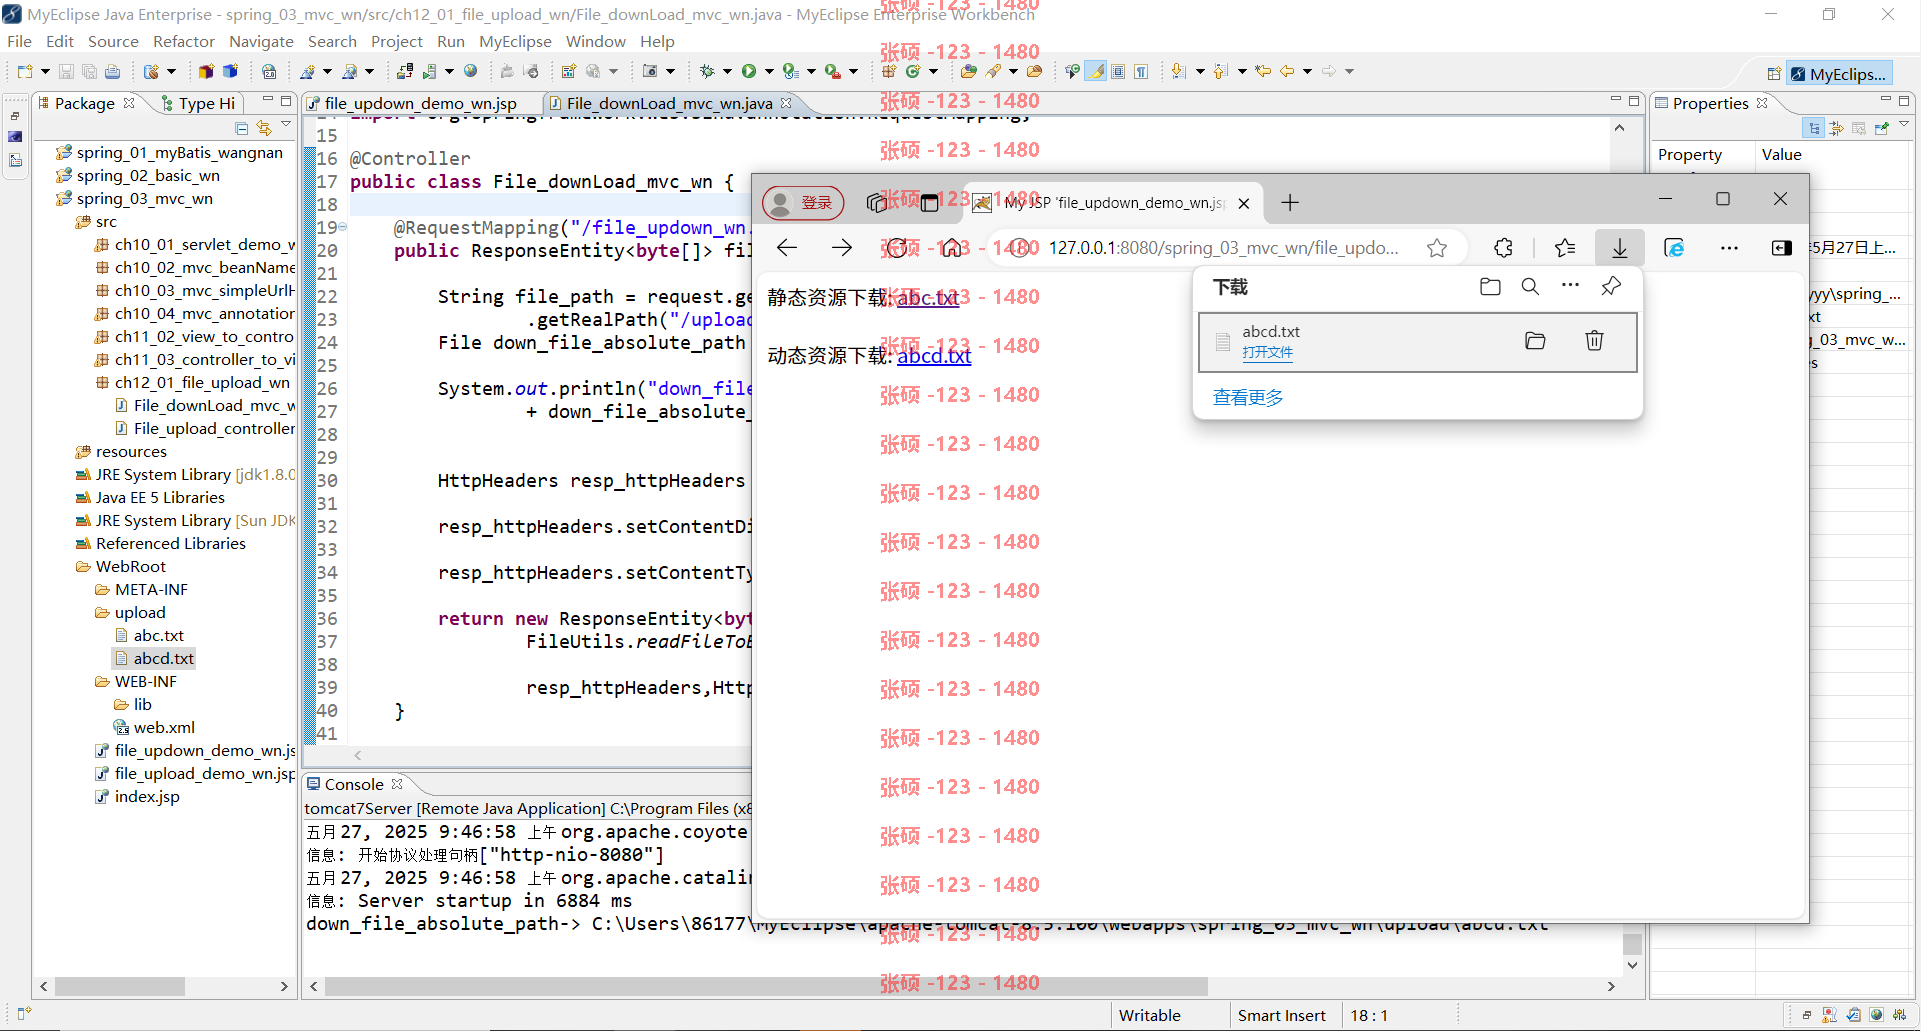Click browser sidebar toggle icon
Image resolution: width=1921 pixels, height=1031 pixels.
pyautogui.click(x=1782, y=248)
